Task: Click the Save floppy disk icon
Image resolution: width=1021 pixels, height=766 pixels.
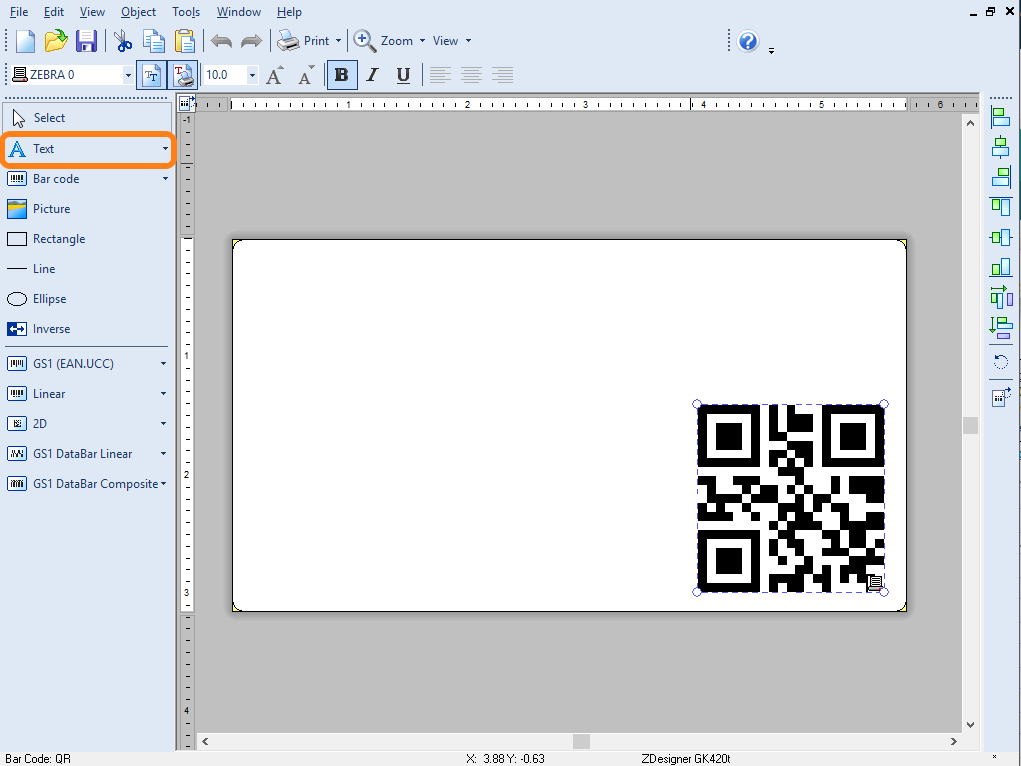Action: (86, 41)
